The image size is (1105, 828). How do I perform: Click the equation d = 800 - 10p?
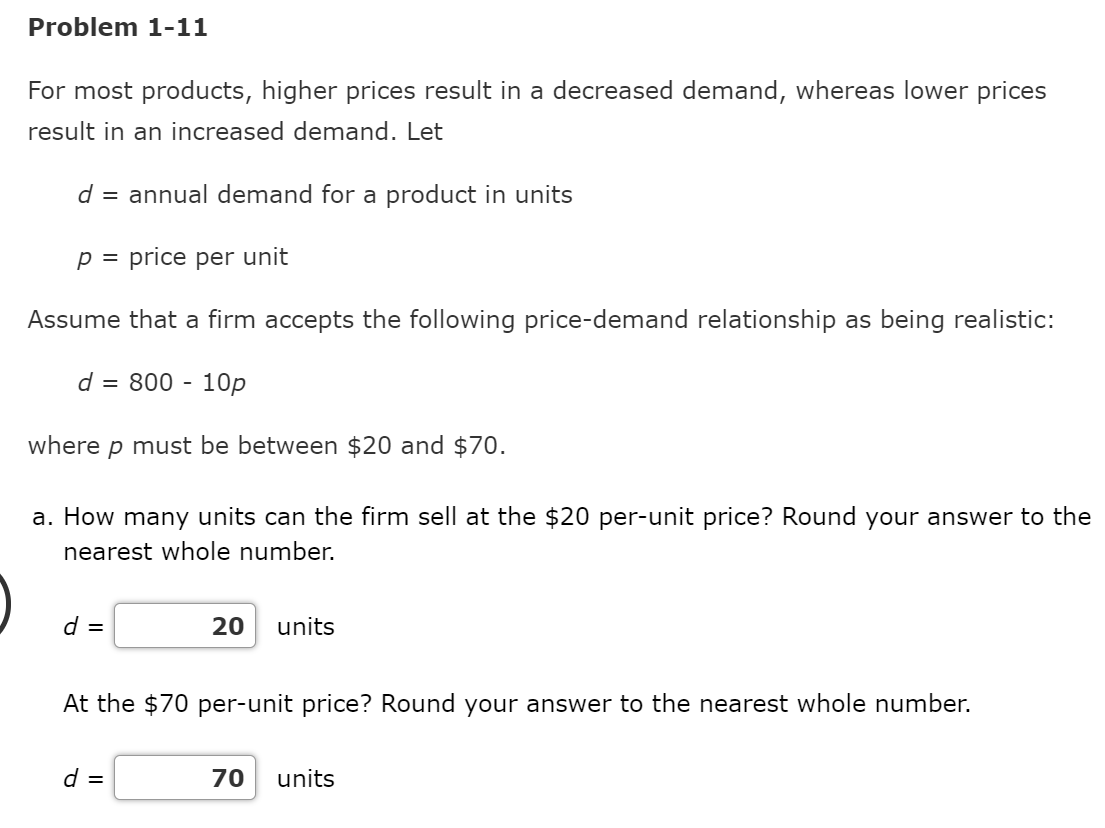point(162,382)
